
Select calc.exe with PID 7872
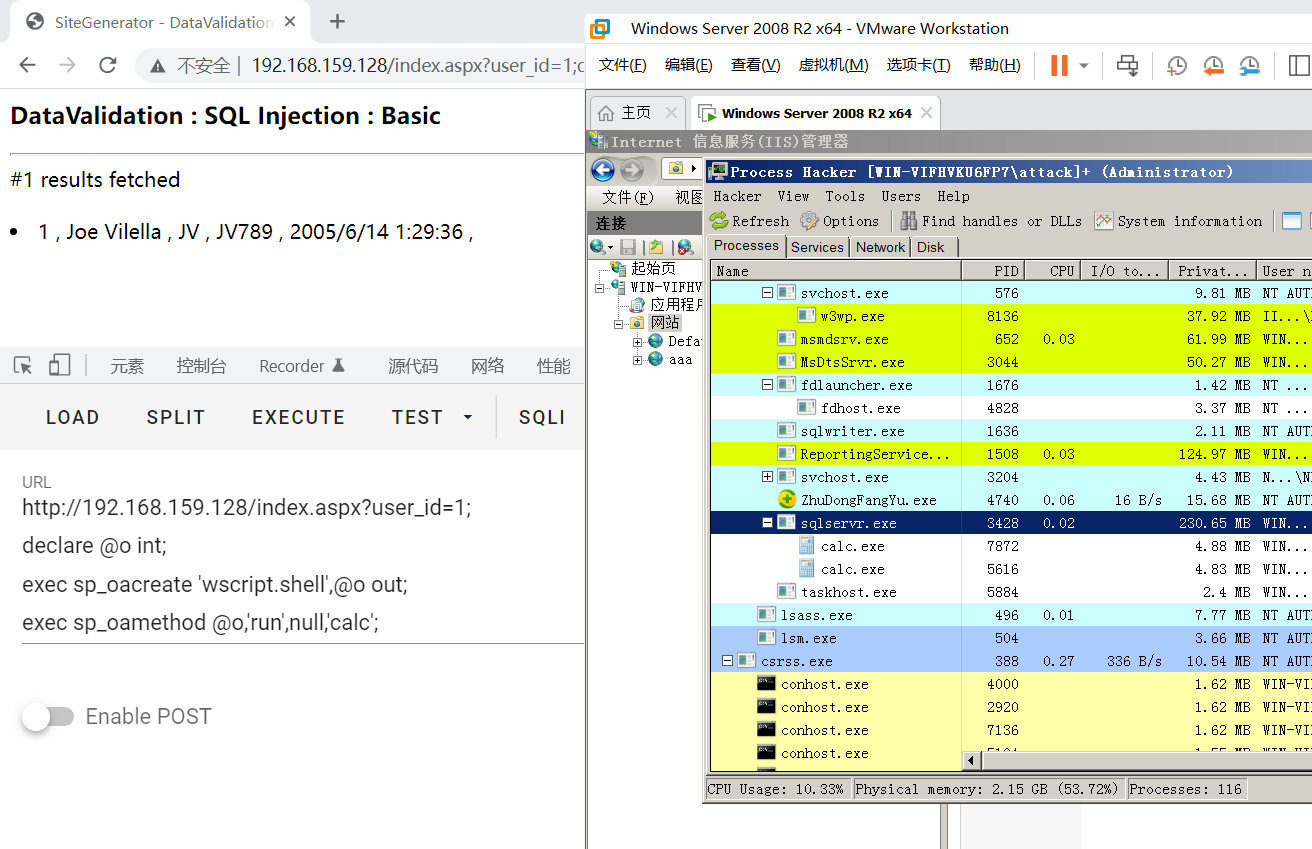tap(1011, 546)
